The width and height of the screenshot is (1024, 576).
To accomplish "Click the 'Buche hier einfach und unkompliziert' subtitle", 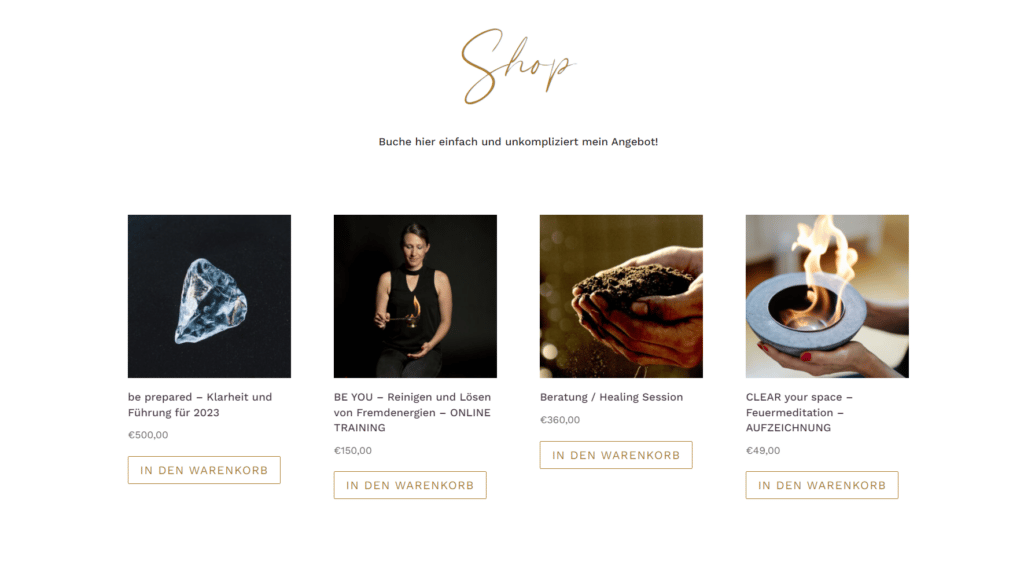I will click(518, 142).
